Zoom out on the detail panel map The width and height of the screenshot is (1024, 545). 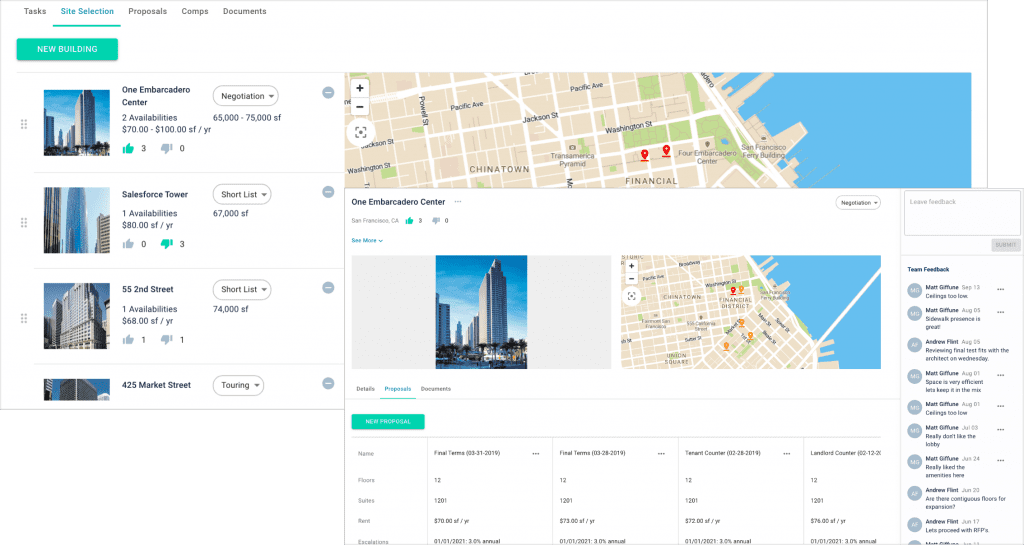coord(632,279)
